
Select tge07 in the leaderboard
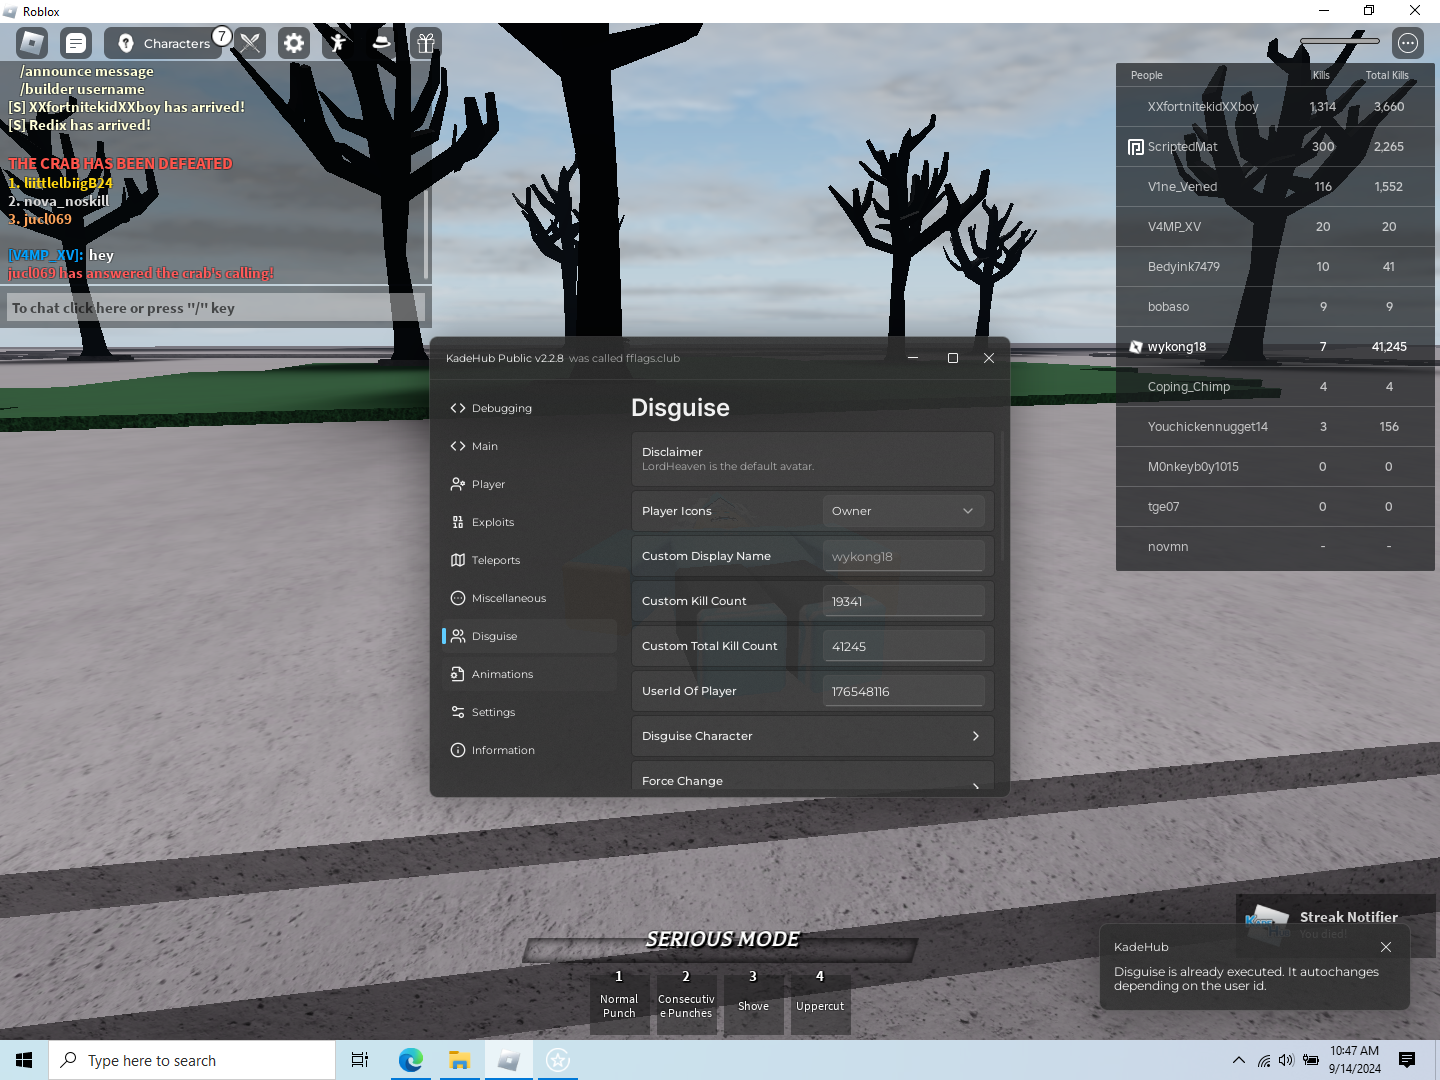[1275, 506]
